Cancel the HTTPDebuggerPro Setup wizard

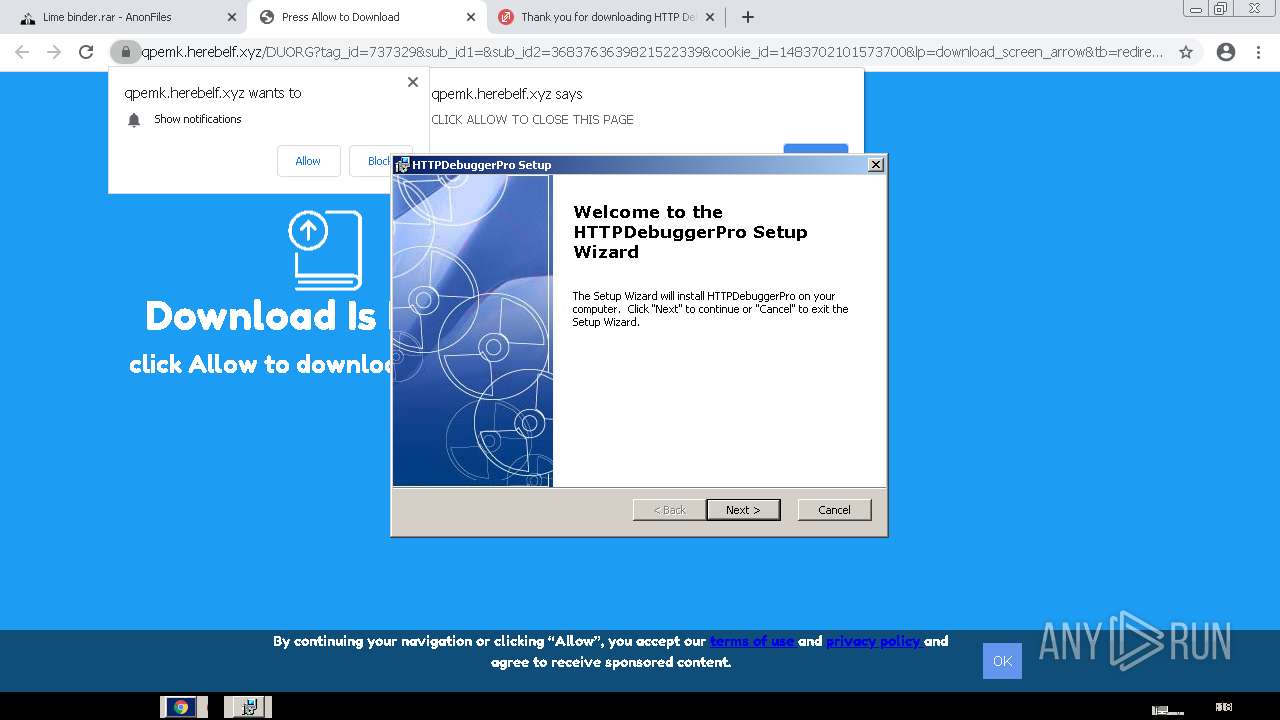(835, 510)
